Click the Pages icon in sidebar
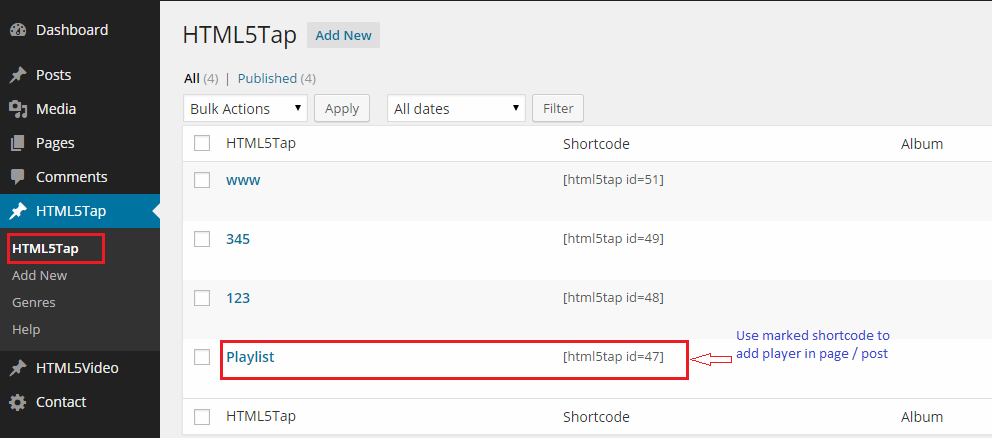Viewport: 992px width, 438px height. point(18,144)
